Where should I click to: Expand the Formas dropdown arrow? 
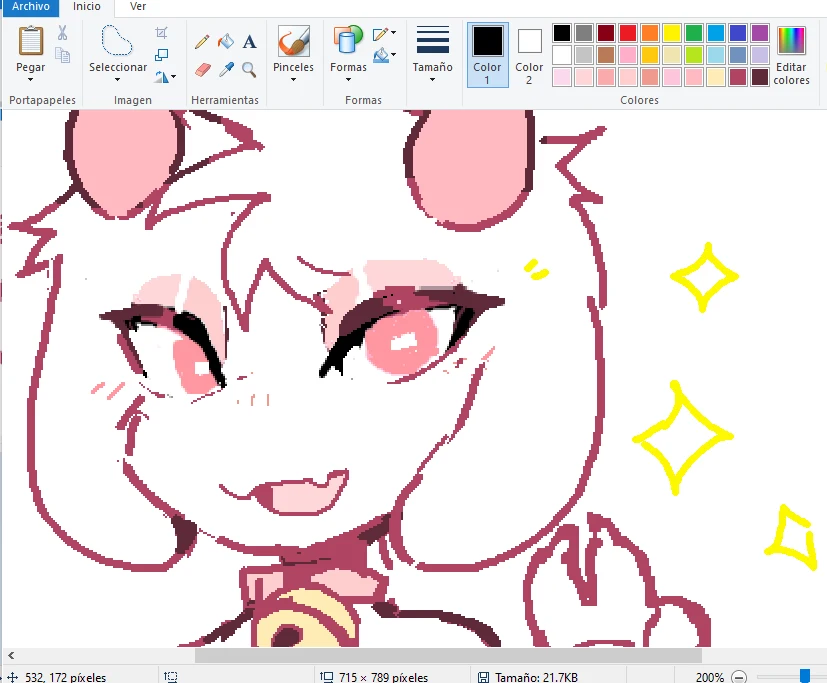(348, 80)
